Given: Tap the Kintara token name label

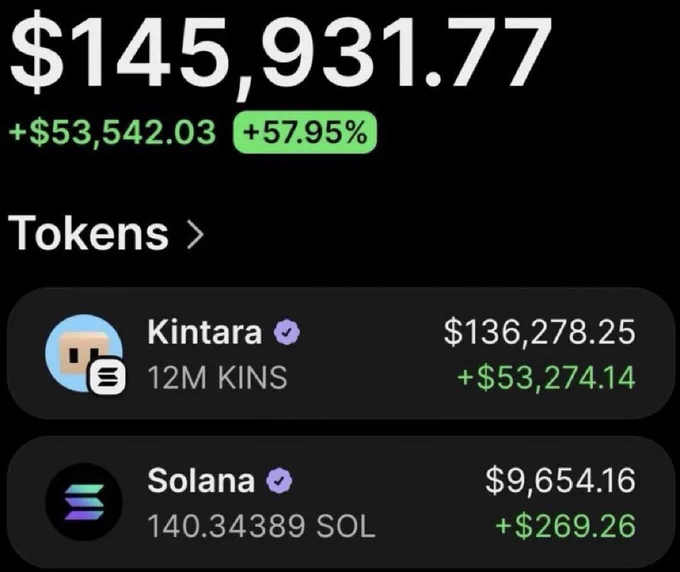Looking at the screenshot, I should pyautogui.click(x=205, y=332).
